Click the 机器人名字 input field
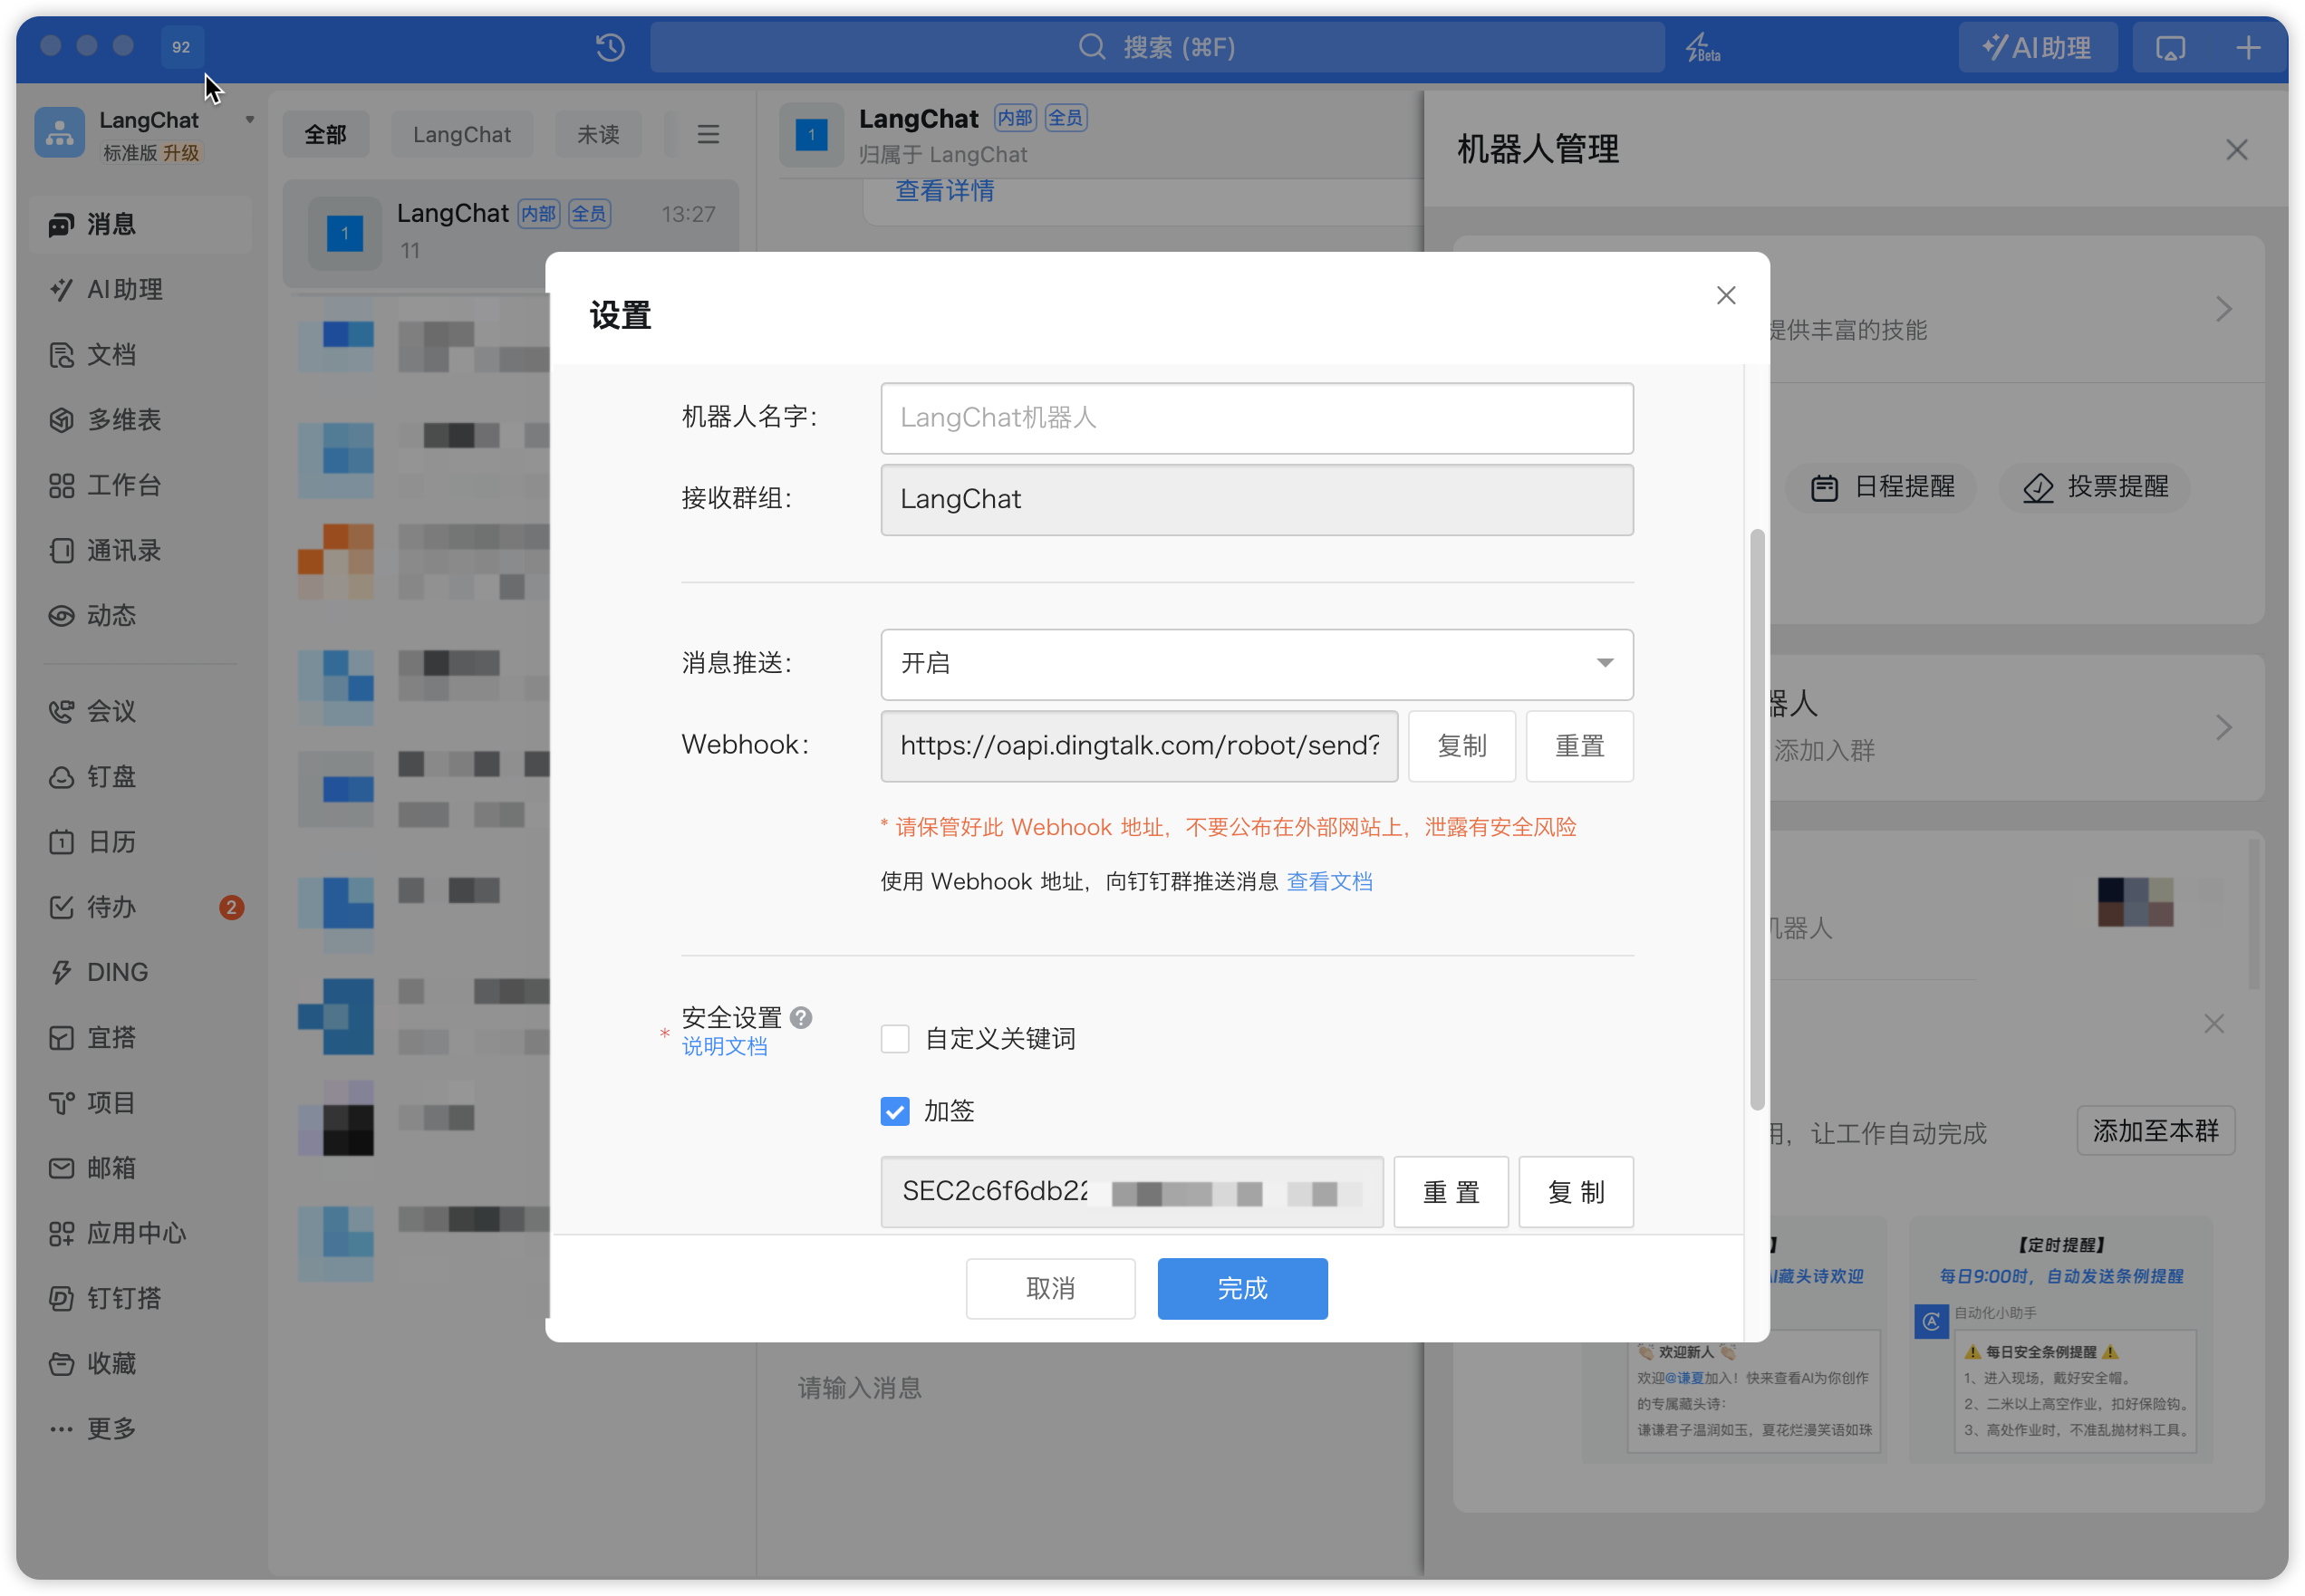 coord(1256,418)
